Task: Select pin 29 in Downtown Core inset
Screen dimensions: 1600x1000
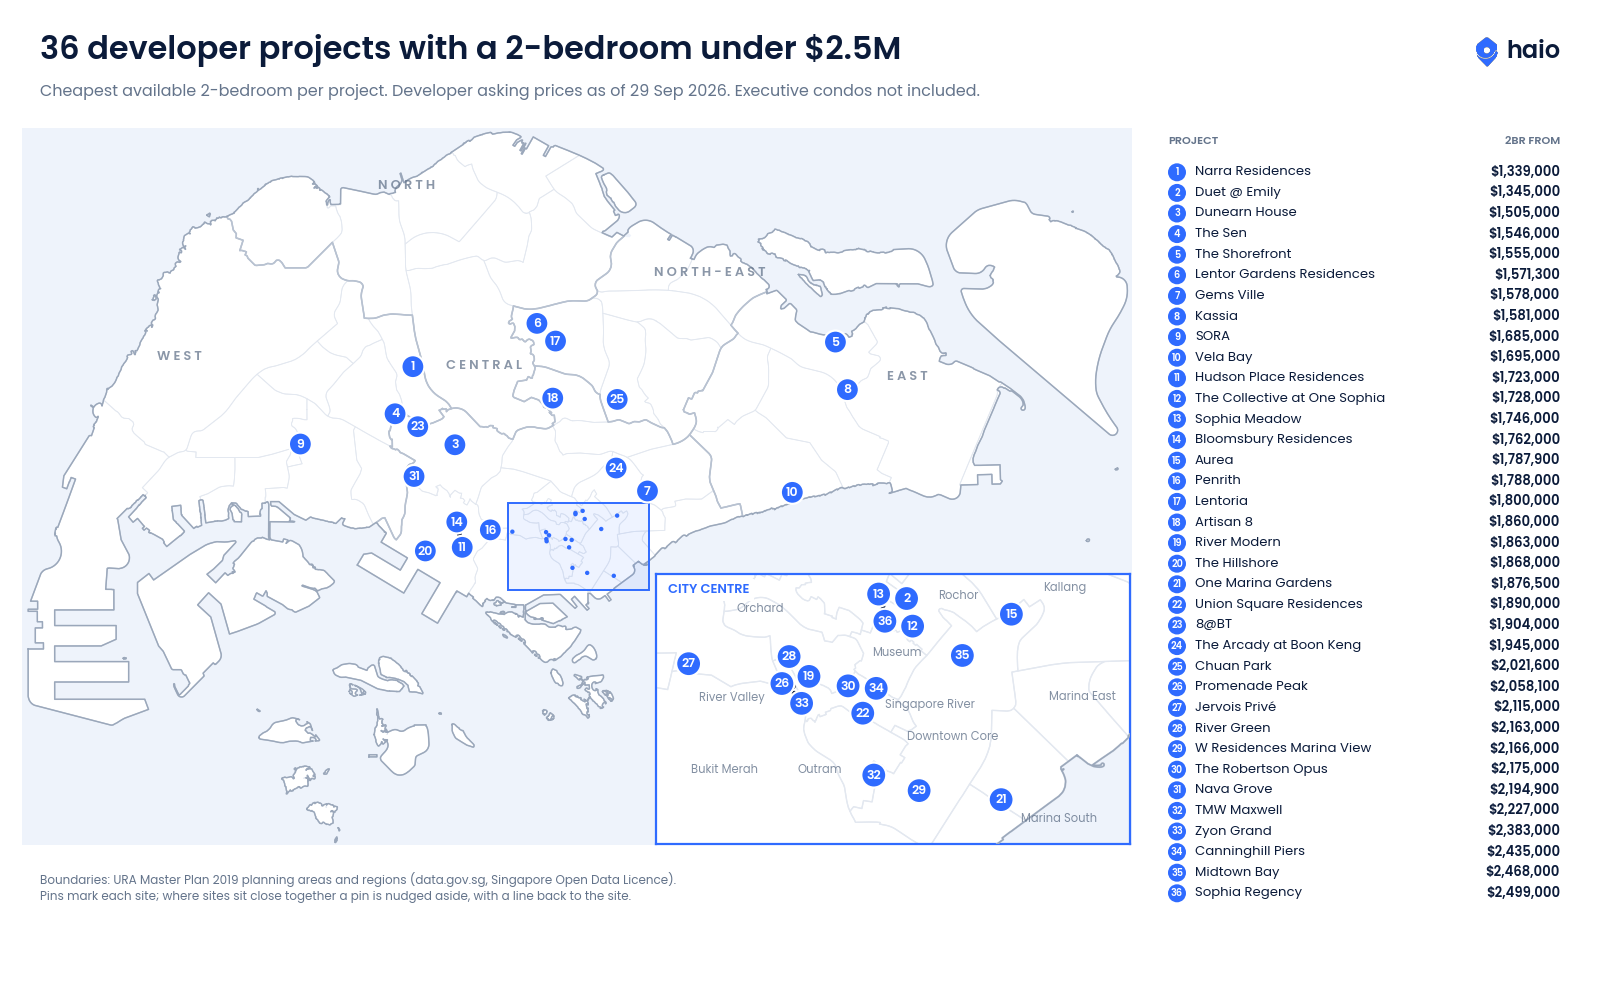Action: coord(919,790)
